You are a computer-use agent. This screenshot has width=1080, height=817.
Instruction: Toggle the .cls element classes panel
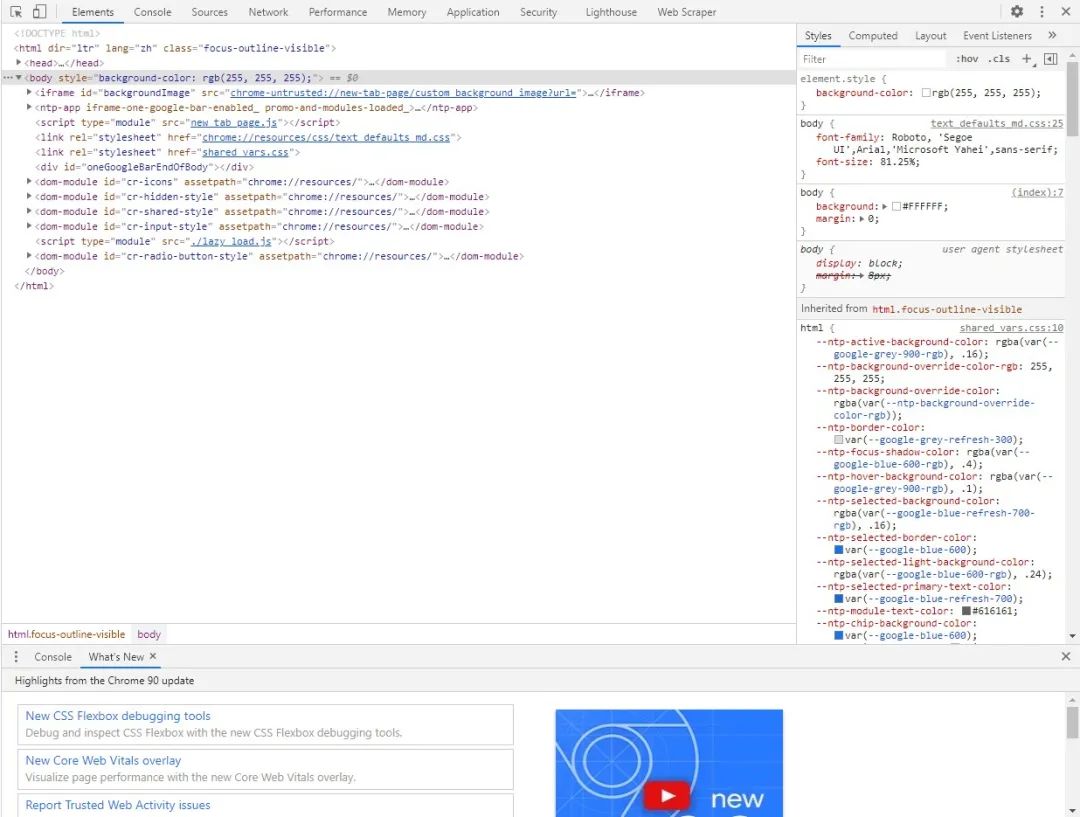998,59
